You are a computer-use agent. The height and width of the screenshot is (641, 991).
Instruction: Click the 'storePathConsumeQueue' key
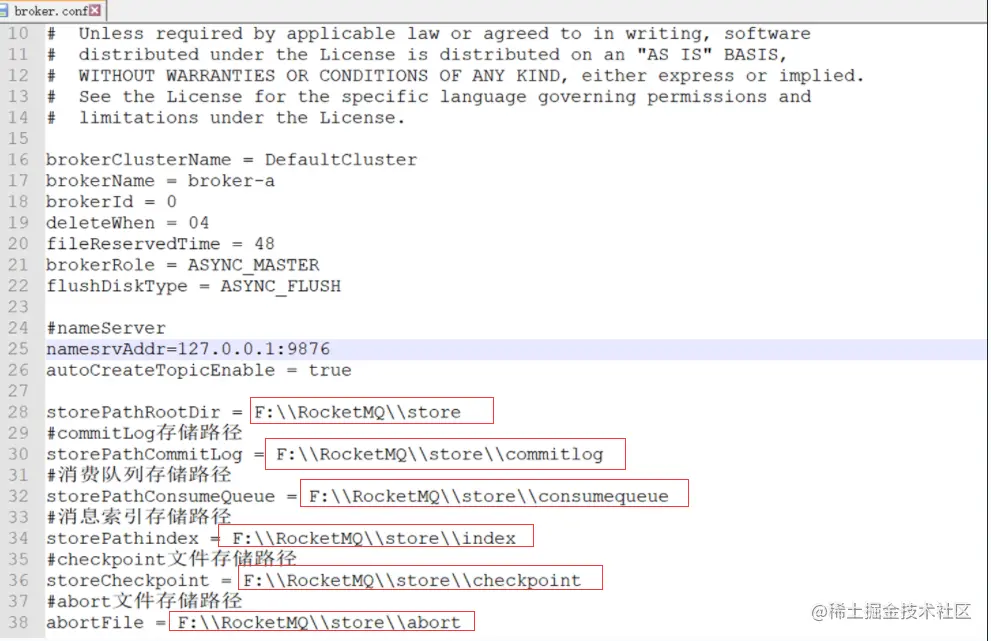click(x=161, y=496)
